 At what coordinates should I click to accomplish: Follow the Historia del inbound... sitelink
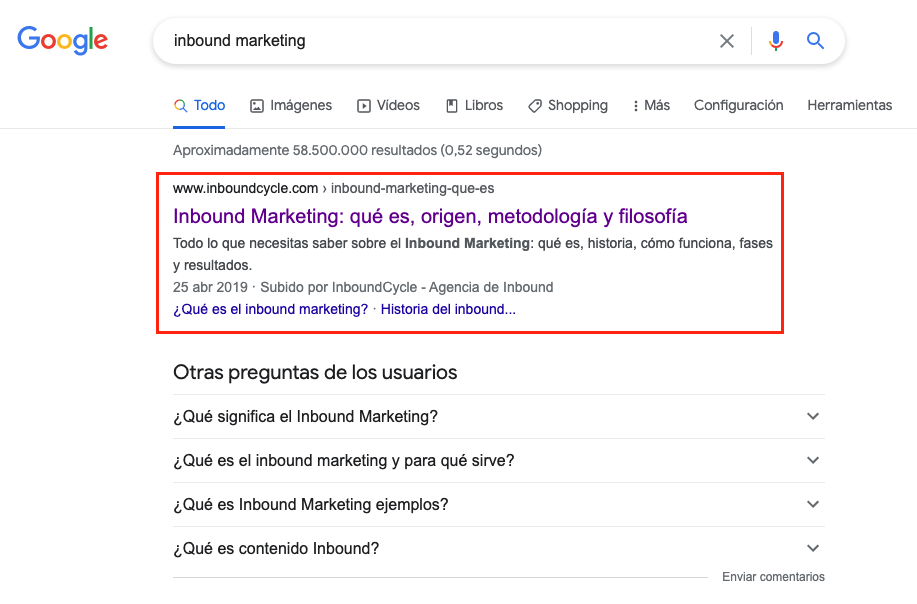tap(448, 309)
